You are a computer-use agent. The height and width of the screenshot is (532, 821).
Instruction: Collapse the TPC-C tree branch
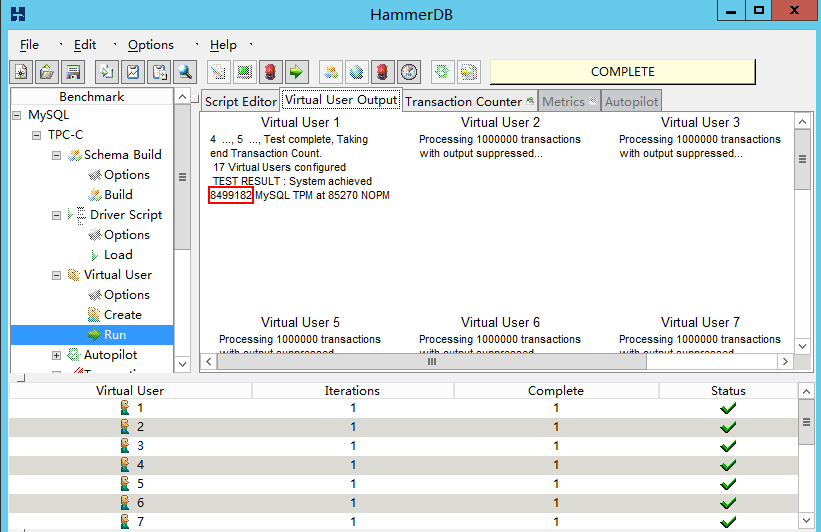click(x=37, y=135)
